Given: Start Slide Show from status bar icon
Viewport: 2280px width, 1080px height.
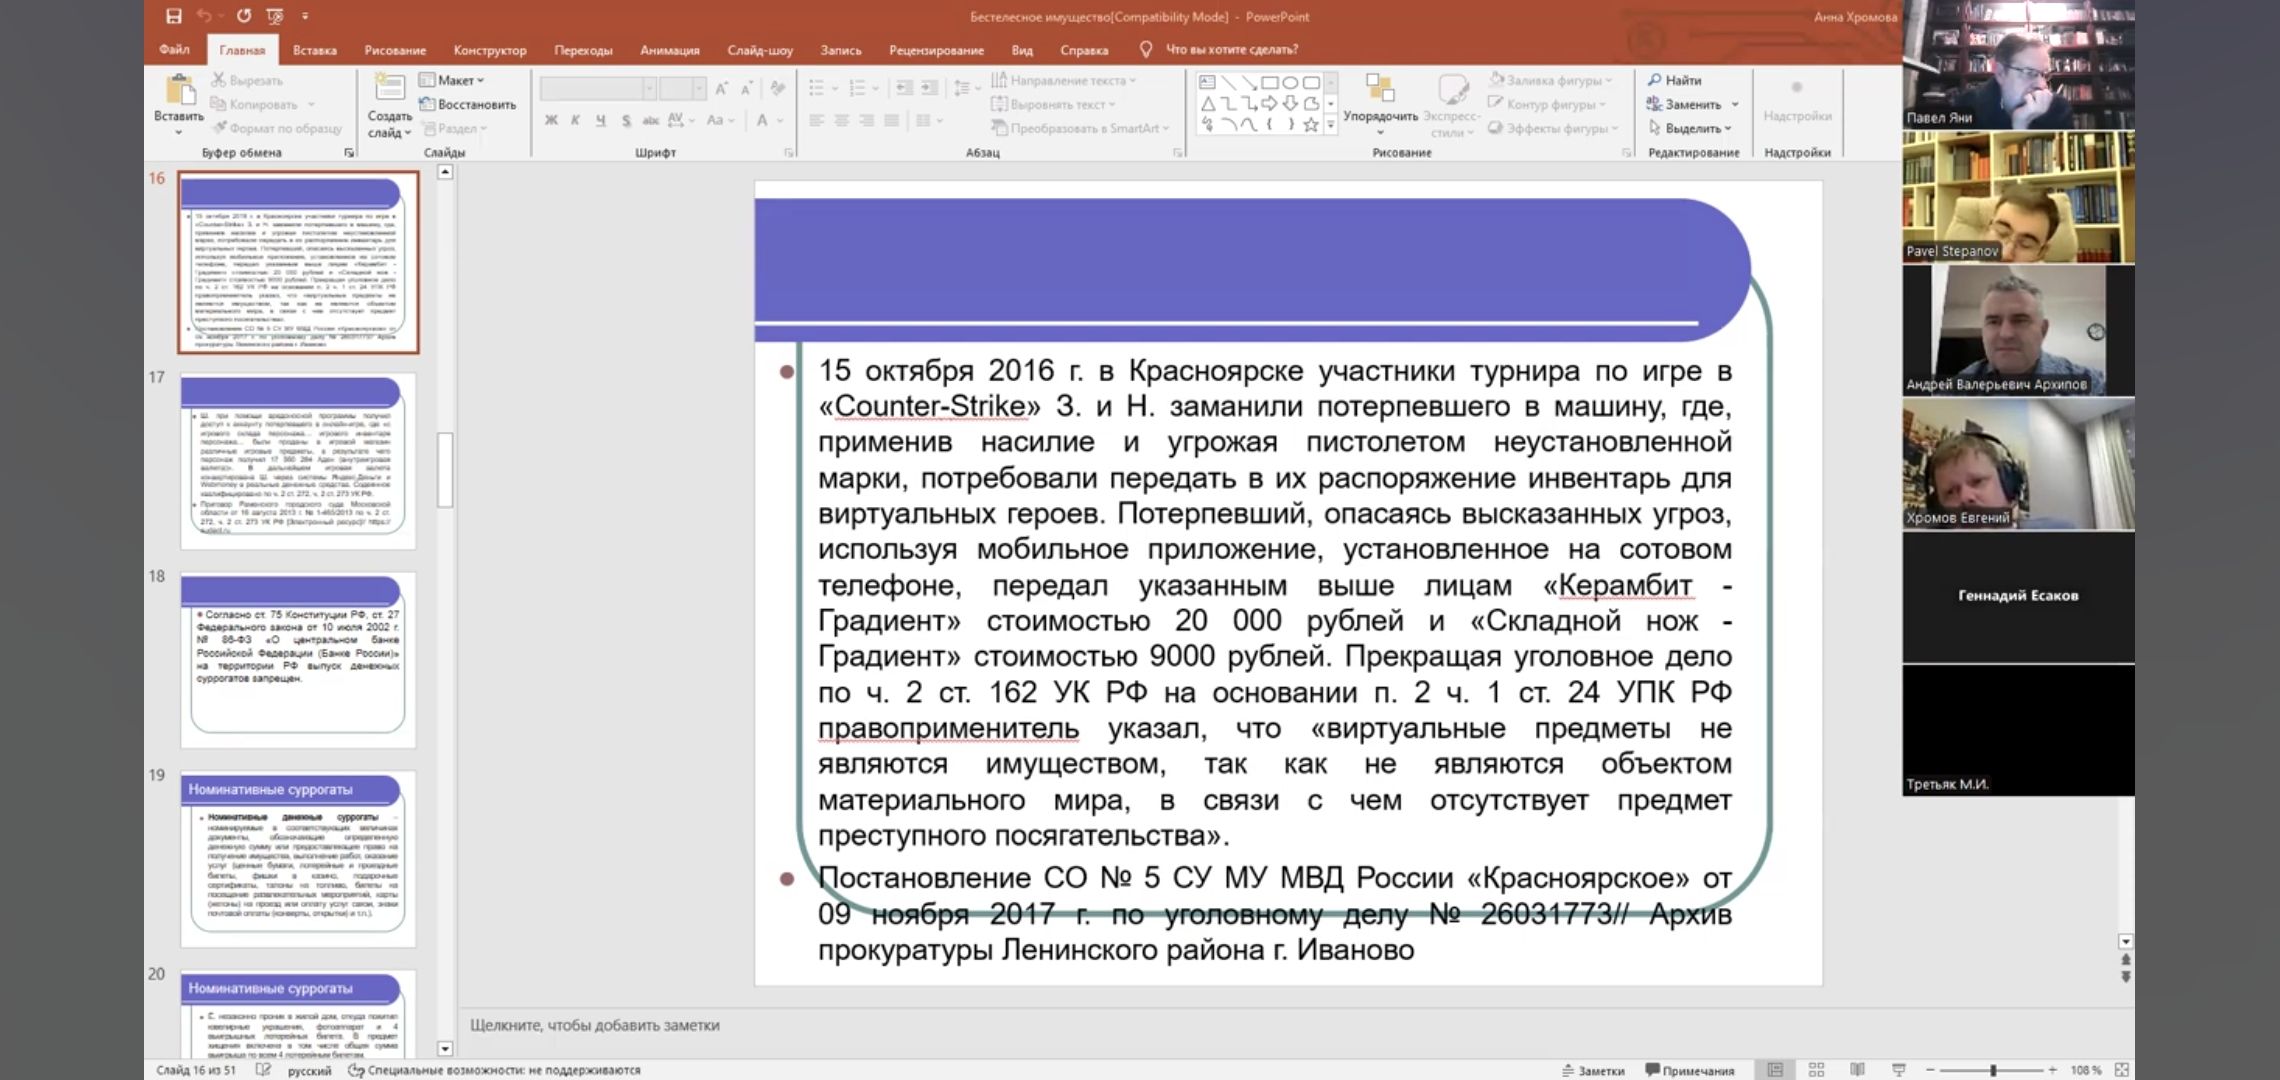Looking at the screenshot, I should click(x=1899, y=1070).
